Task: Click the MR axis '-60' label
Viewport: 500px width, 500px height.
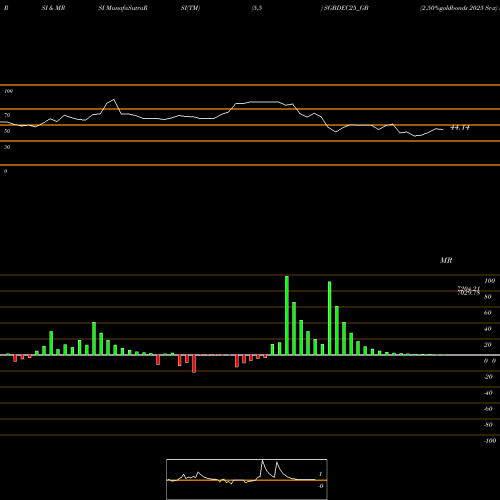Action: tap(488, 409)
